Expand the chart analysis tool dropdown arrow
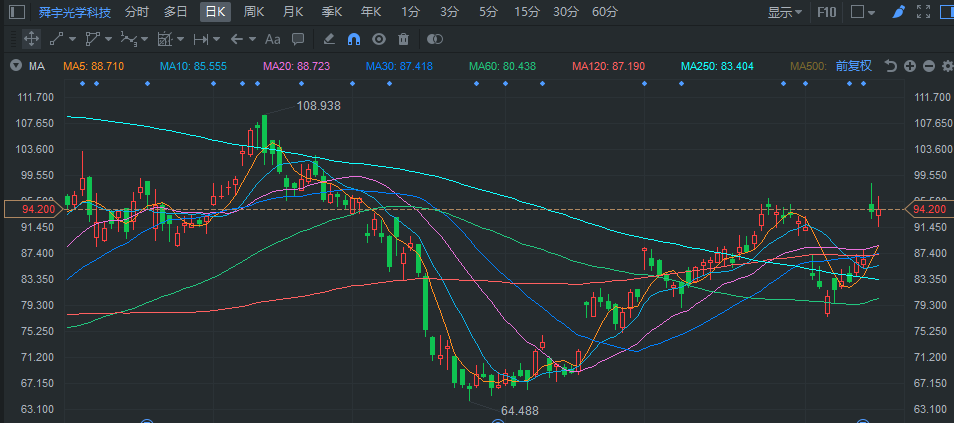 click(180, 40)
